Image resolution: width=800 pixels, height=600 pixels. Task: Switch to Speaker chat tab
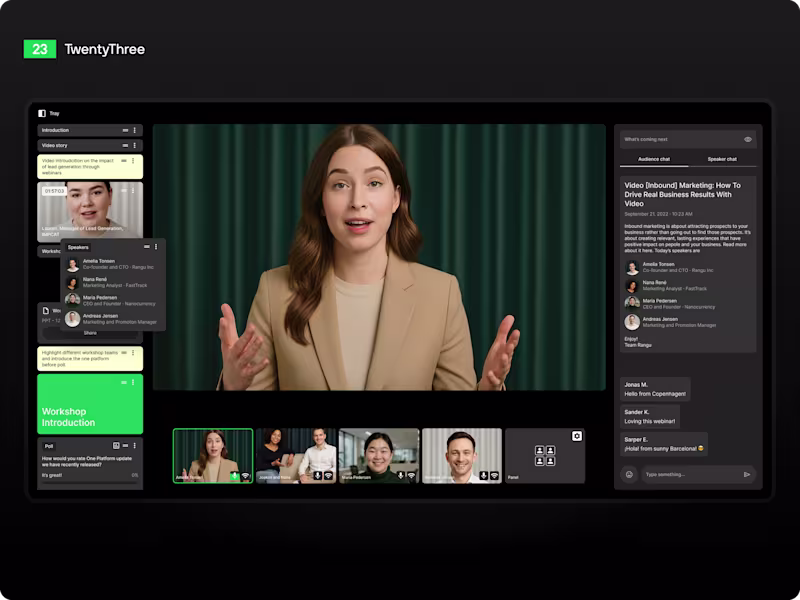[x=722, y=159]
